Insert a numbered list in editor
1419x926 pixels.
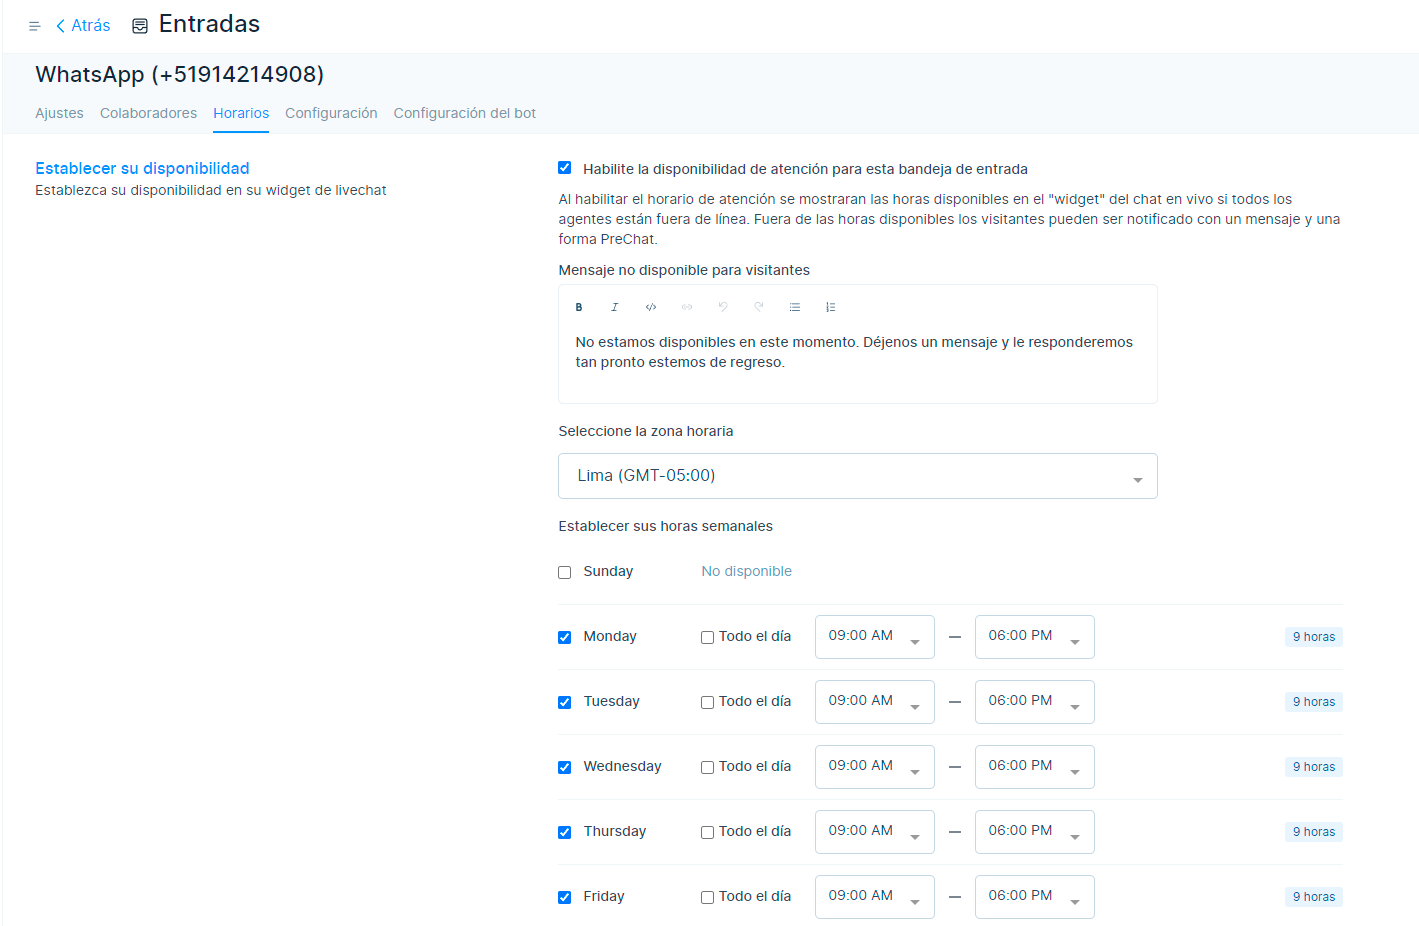tap(831, 307)
